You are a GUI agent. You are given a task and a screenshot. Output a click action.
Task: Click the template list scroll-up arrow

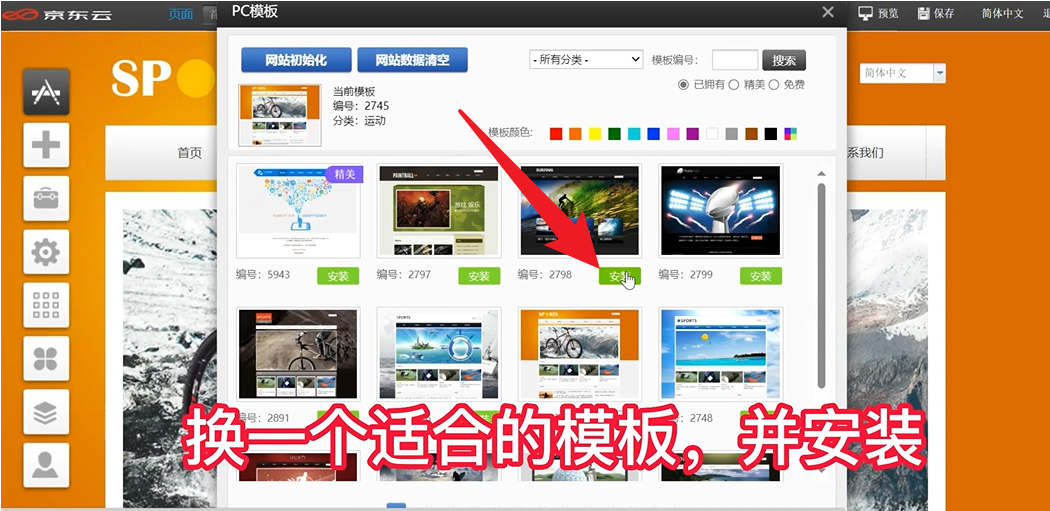822,174
